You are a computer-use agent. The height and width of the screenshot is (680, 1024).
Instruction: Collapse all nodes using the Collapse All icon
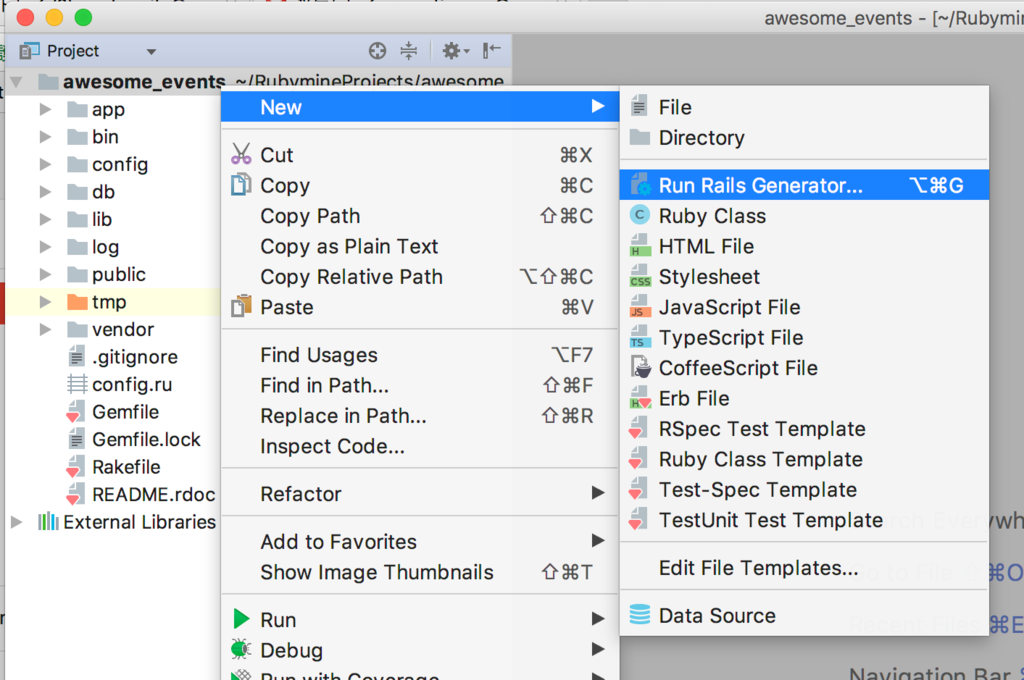coord(411,50)
